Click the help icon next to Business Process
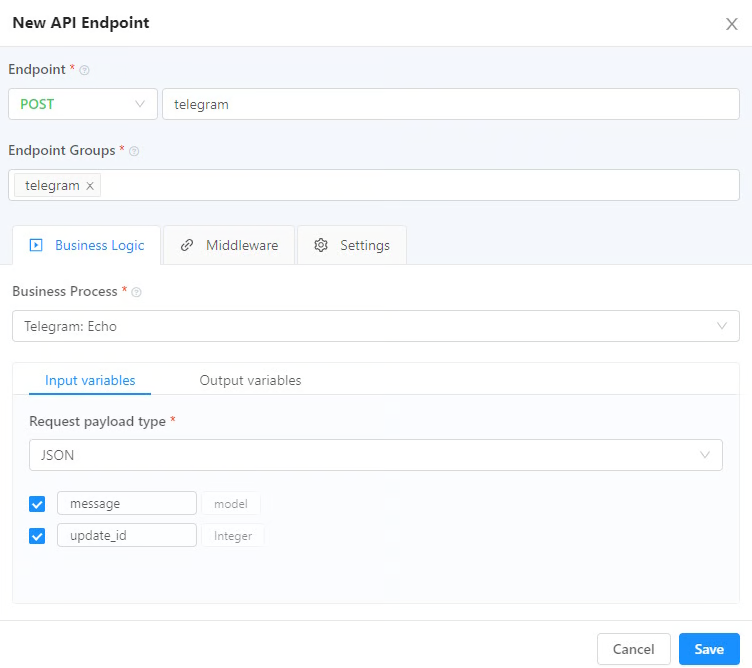The height and width of the screenshot is (668, 752). (136, 292)
